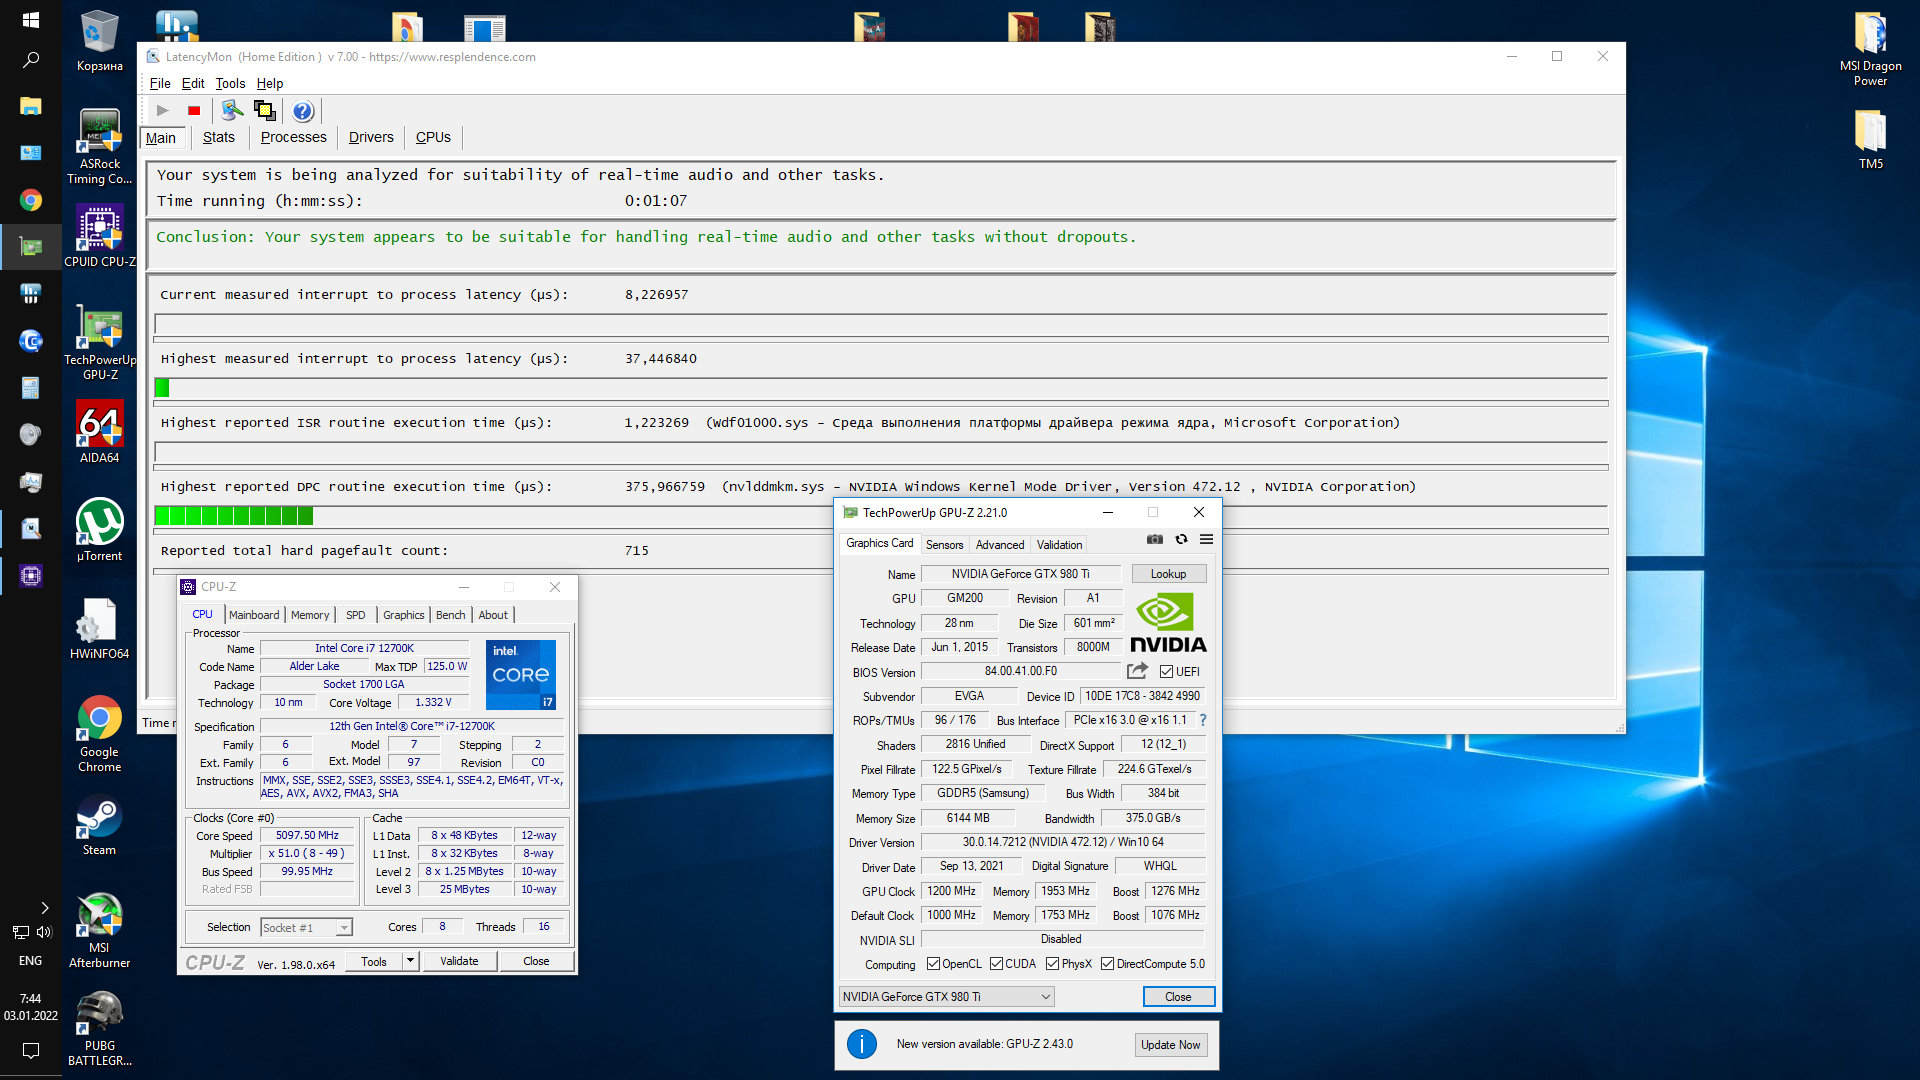The width and height of the screenshot is (1920, 1080).
Task: Click the highest DPC routine green progress bar
Action: point(234,516)
